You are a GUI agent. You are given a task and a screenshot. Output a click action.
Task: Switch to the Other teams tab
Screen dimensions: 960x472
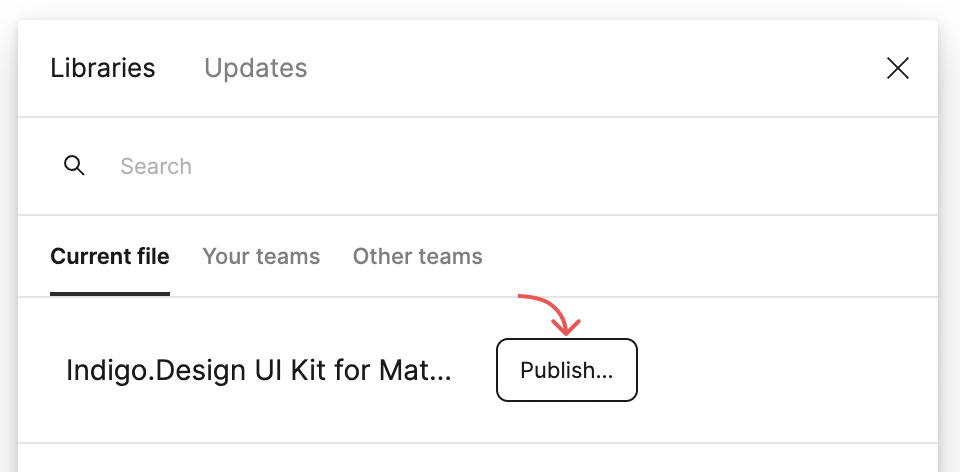418,256
